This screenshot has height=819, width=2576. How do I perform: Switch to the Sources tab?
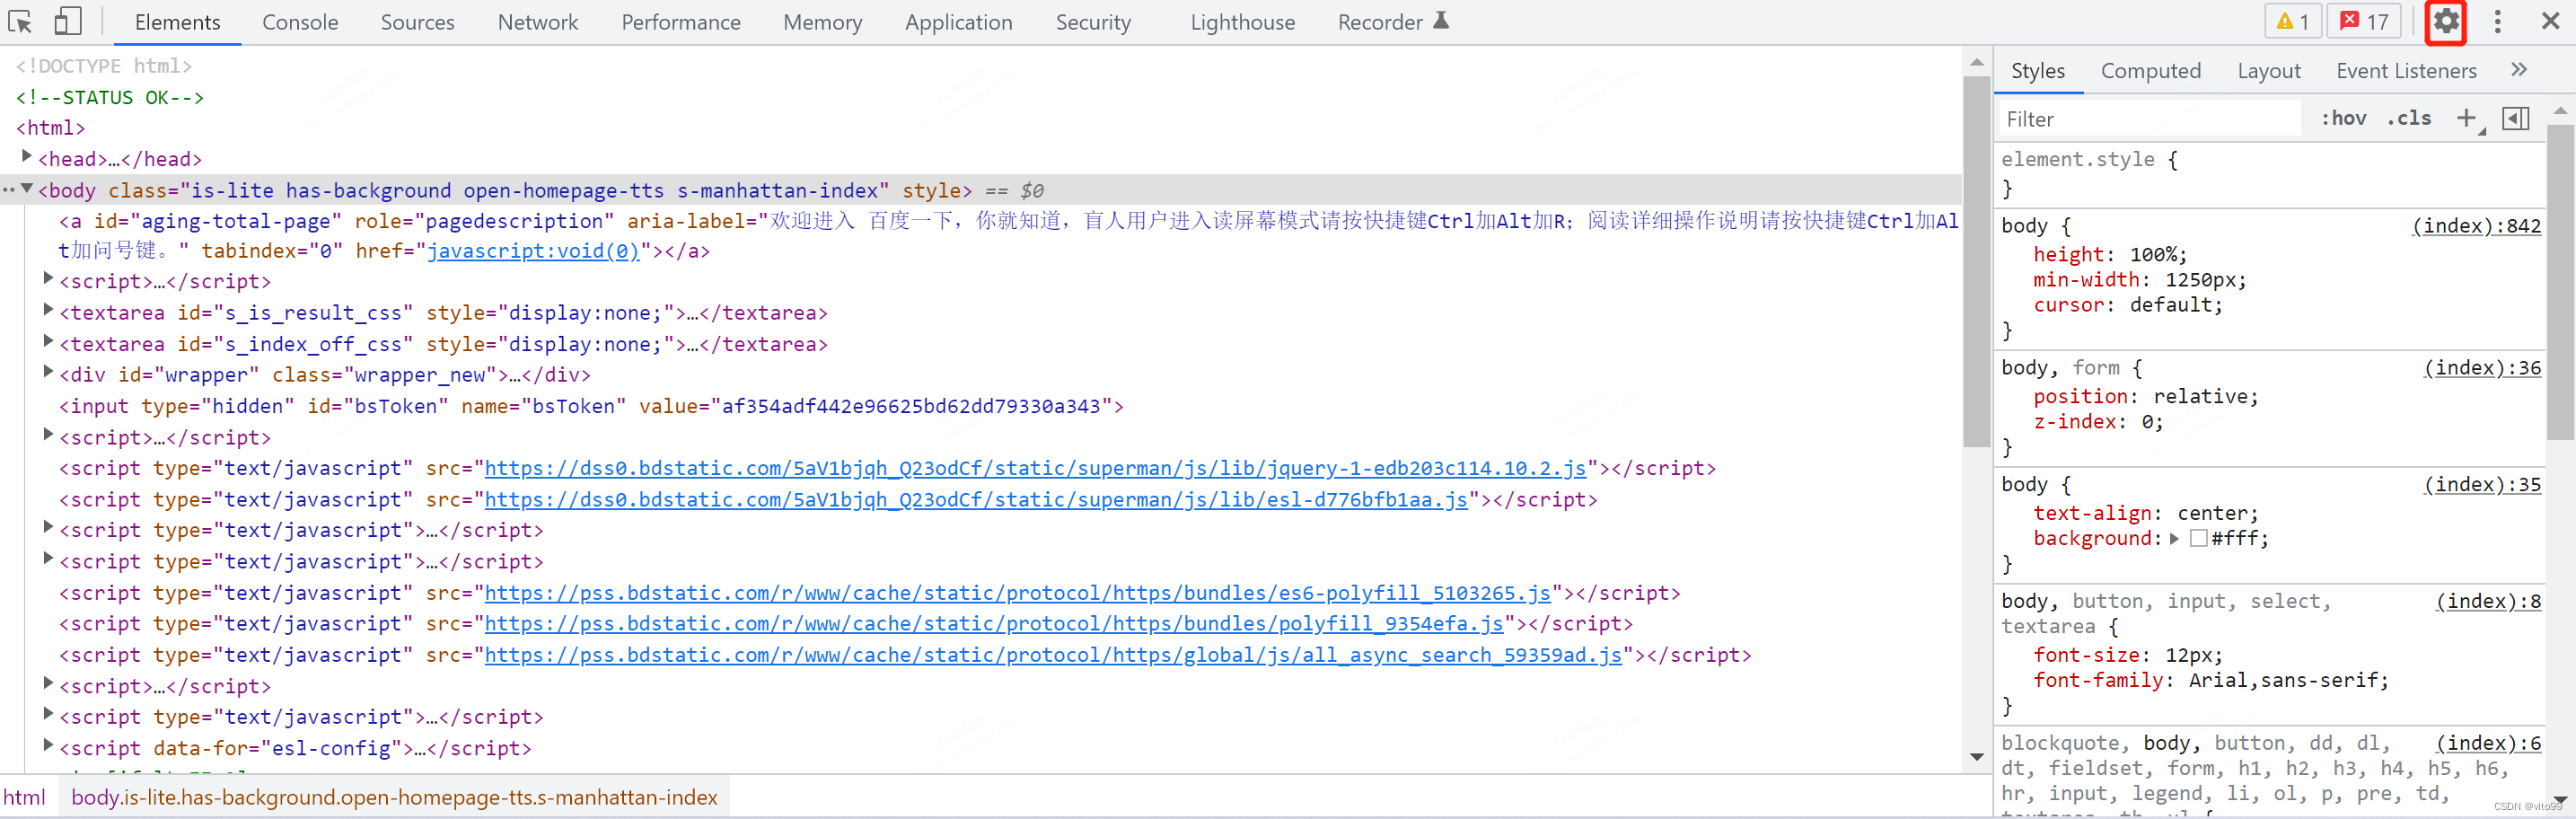pos(417,22)
